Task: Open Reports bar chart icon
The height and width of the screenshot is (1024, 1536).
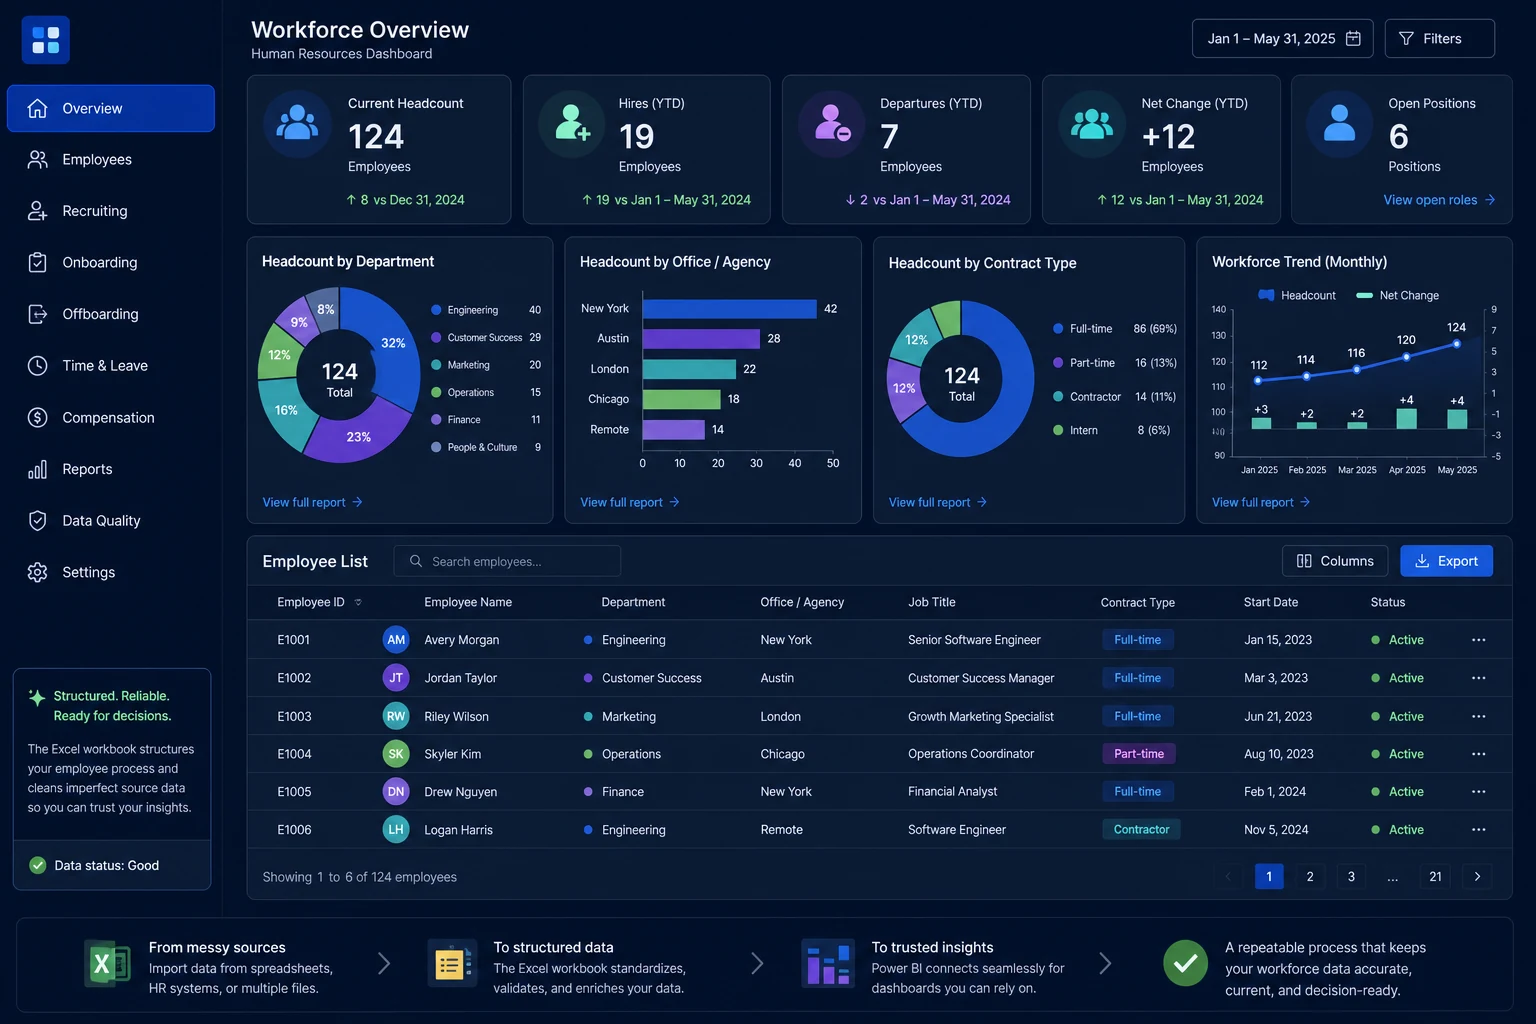Action: pos(37,469)
